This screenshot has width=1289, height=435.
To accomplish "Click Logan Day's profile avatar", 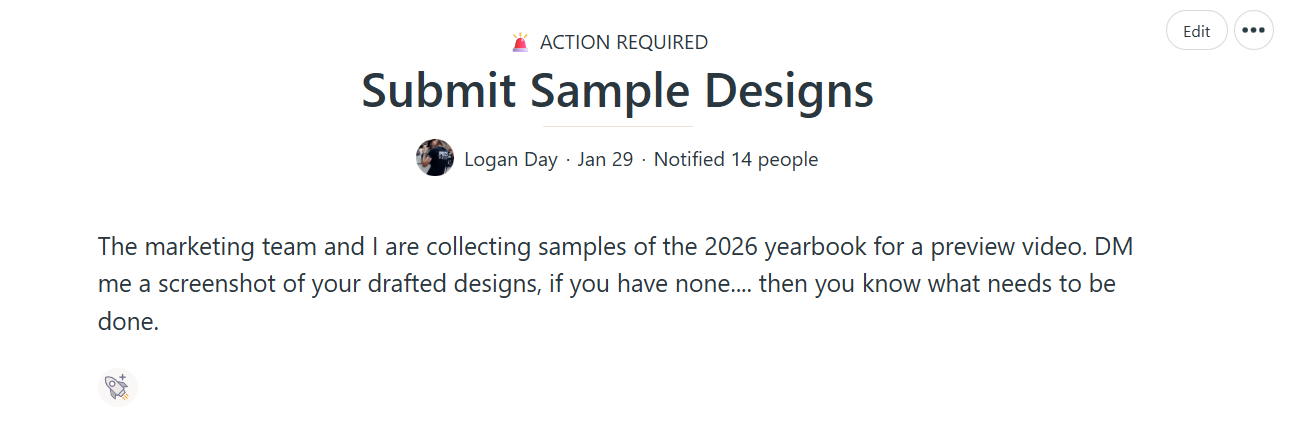I will click(x=435, y=158).
